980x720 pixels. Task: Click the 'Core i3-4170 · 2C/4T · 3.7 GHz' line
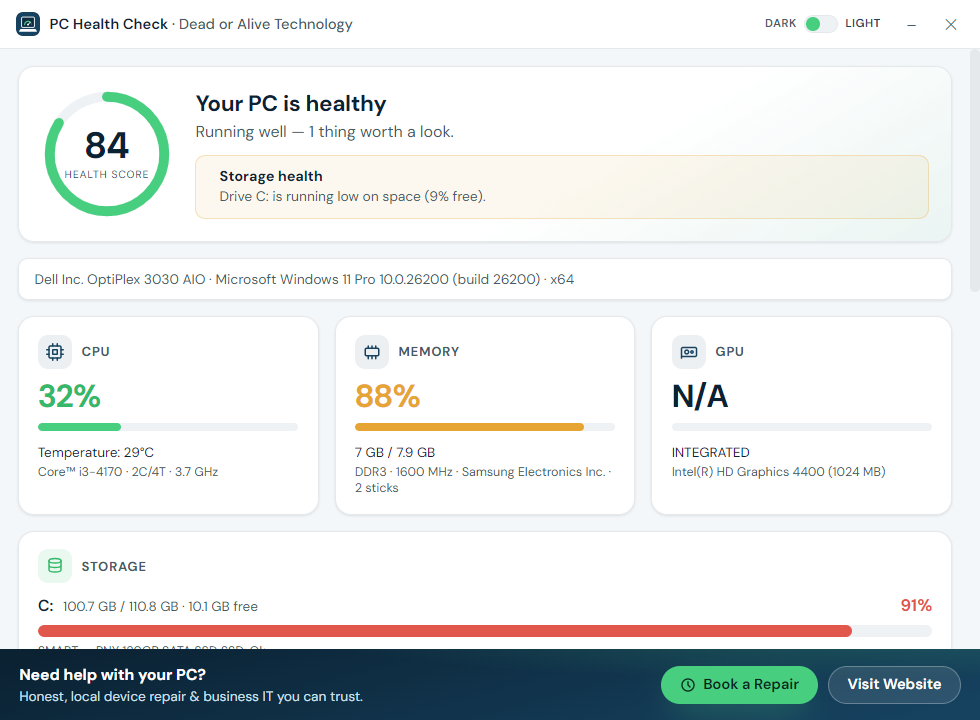pos(128,472)
